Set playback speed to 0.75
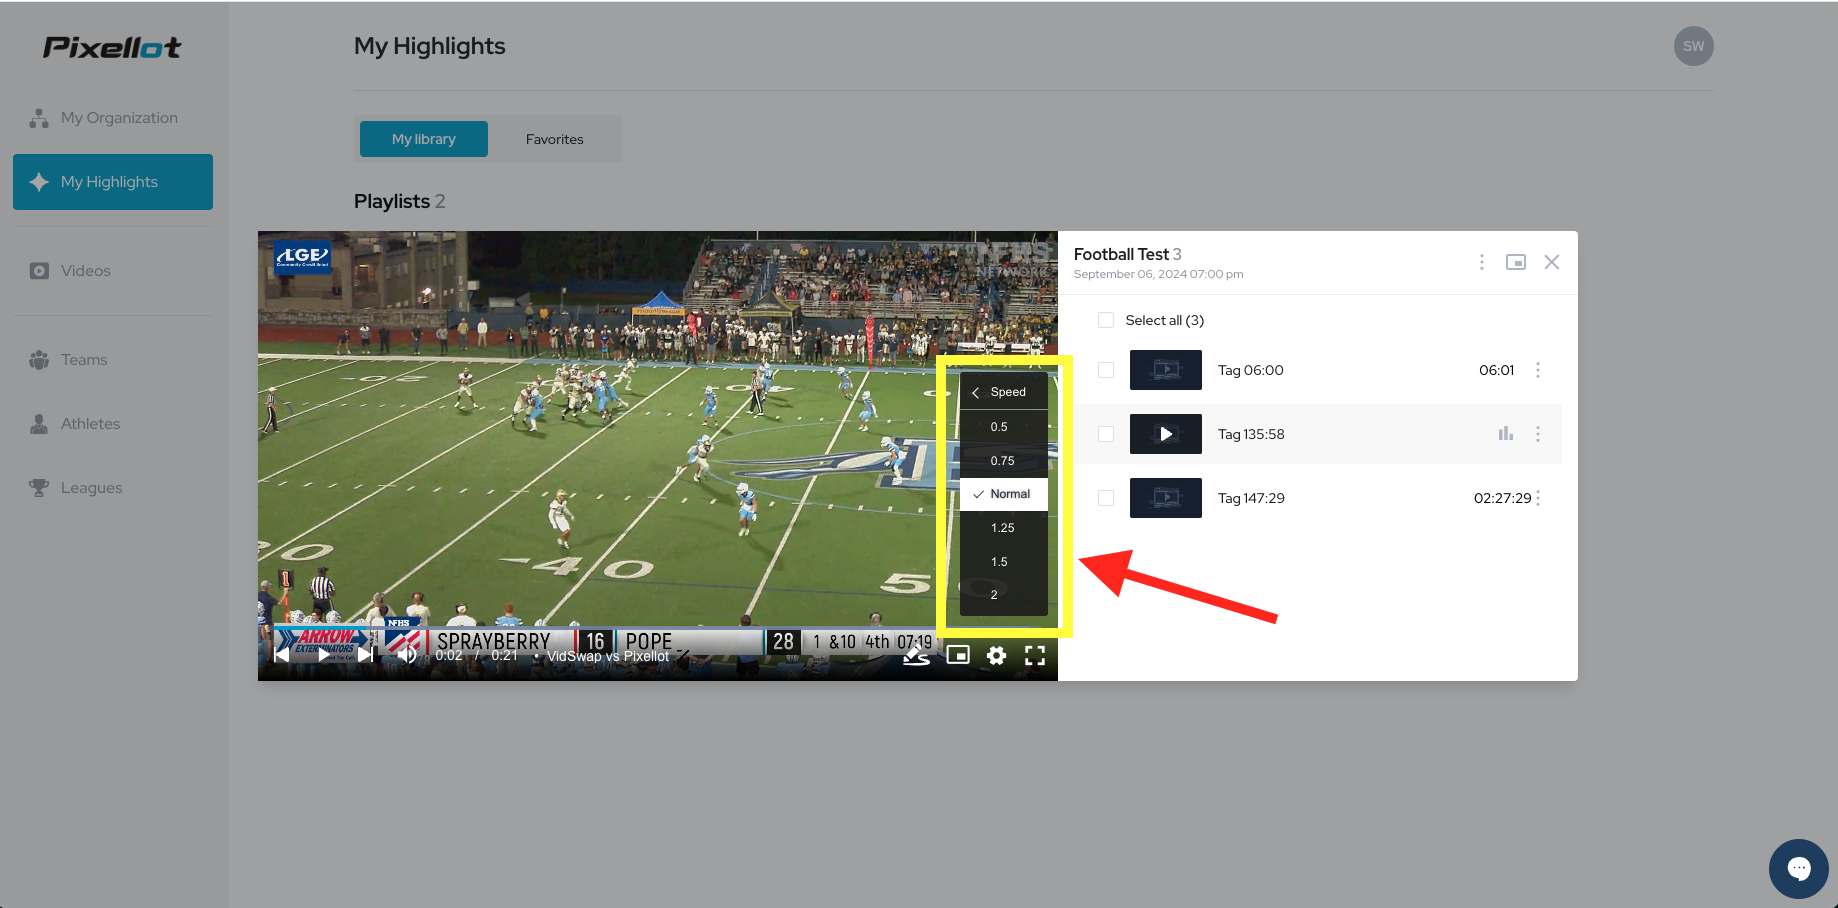Image resolution: width=1838 pixels, height=908 pixels. point(1004,461)
